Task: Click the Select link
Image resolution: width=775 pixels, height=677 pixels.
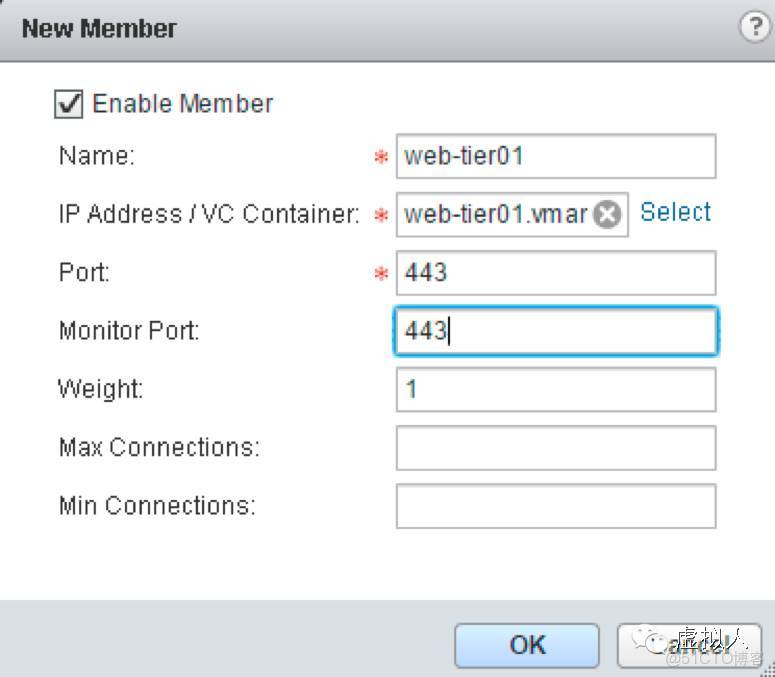Action: [675, 212]
